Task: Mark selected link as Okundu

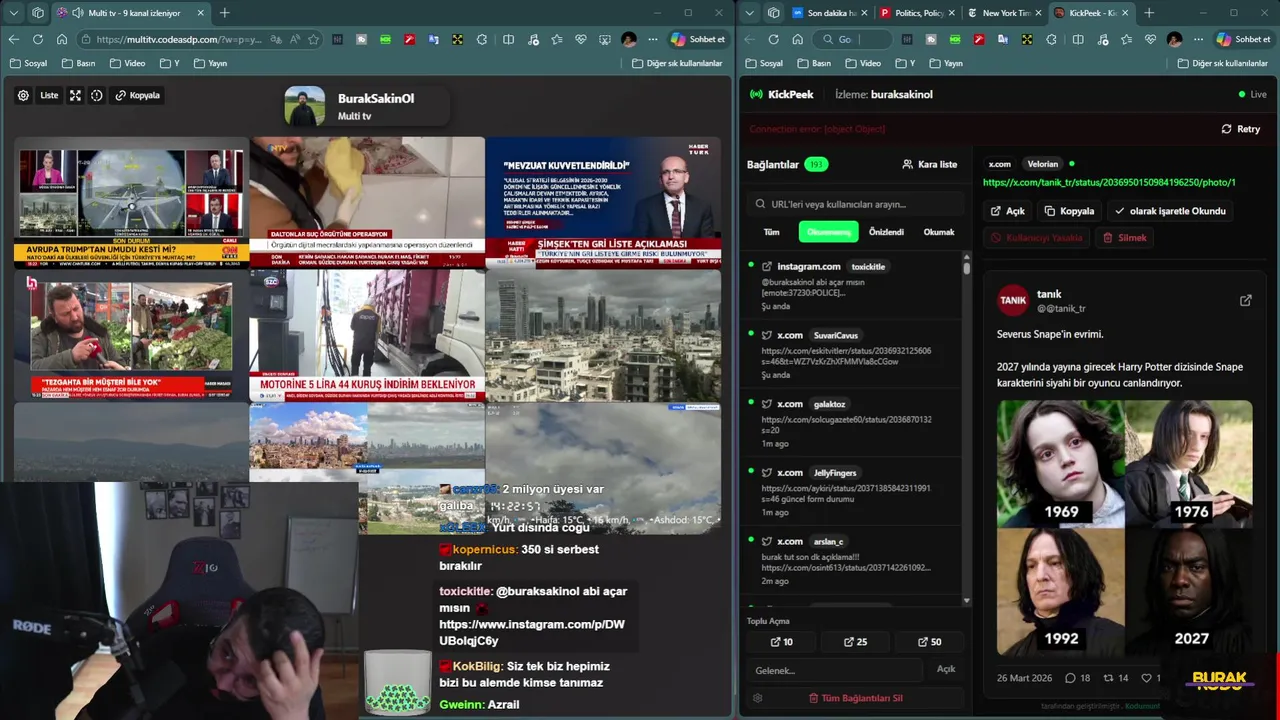Action: [1169, 211]
